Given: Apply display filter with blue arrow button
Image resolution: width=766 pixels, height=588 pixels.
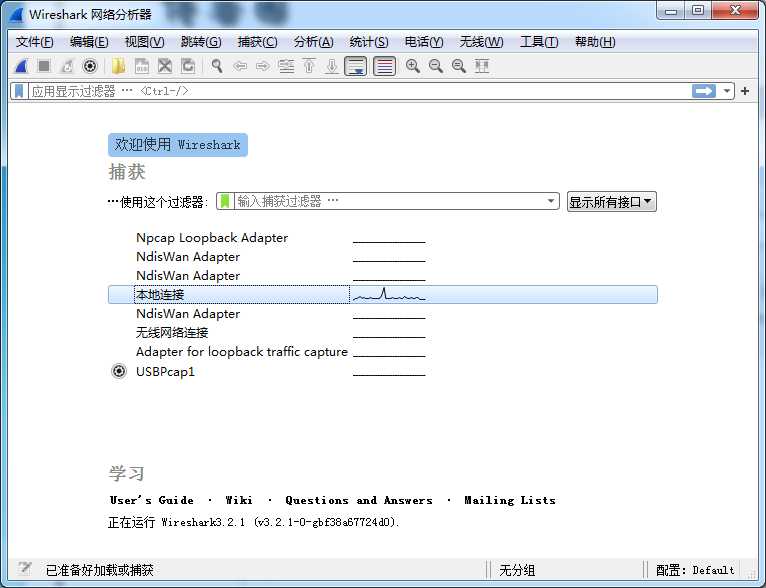Looking at the screenshot, I should click(x=704, y=91).
